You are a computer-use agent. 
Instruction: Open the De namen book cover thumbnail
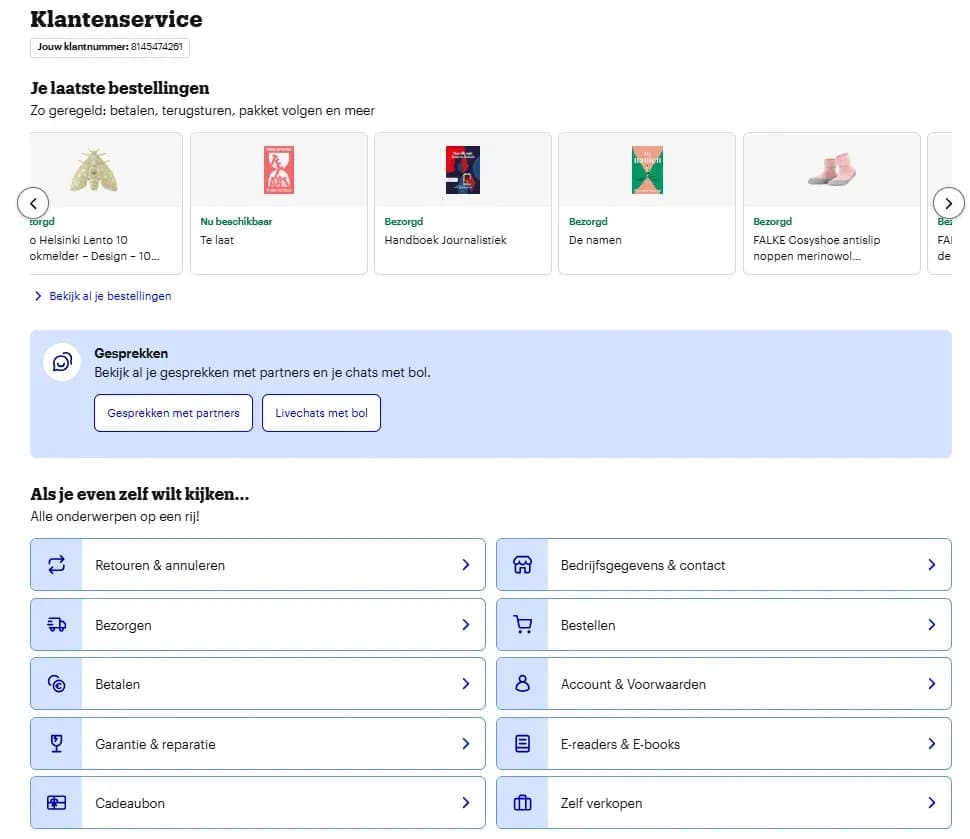tap(647, 170)
